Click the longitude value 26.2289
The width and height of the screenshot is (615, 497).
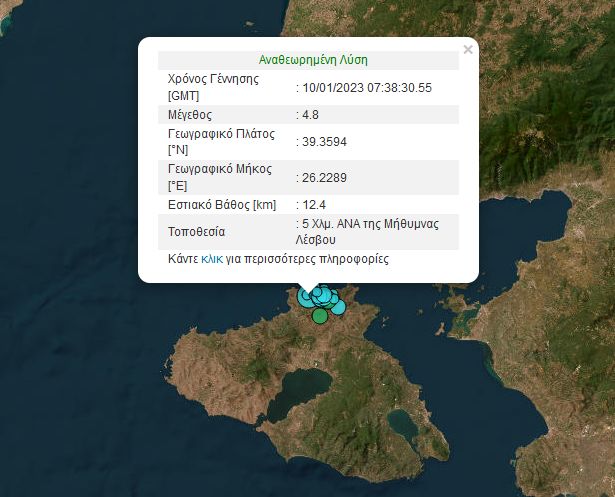coord(324,178)
